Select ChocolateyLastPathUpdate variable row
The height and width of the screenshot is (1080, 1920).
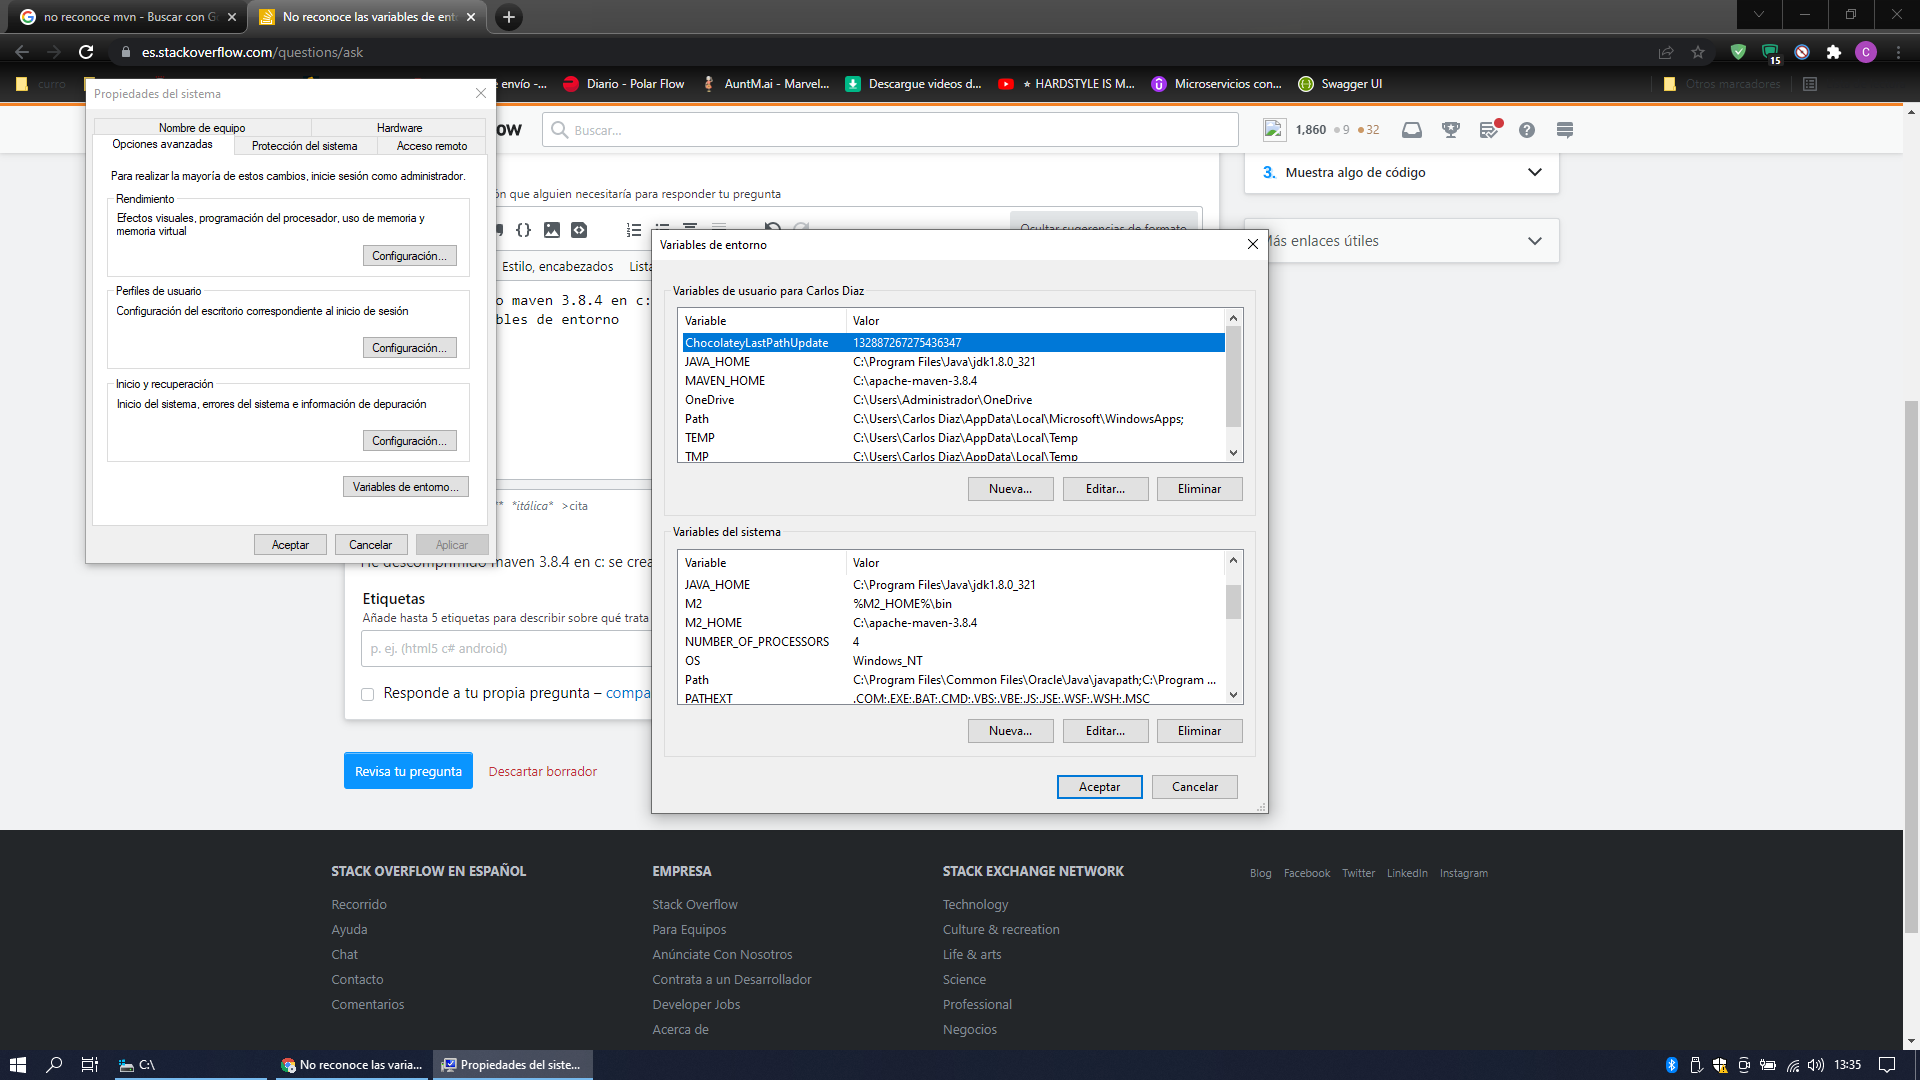953,343
